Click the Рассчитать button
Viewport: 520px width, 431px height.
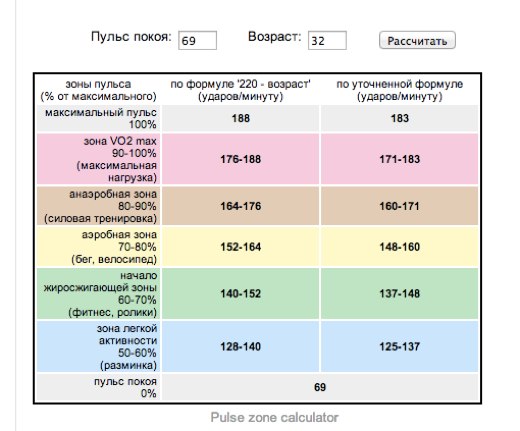pos(417,40)
